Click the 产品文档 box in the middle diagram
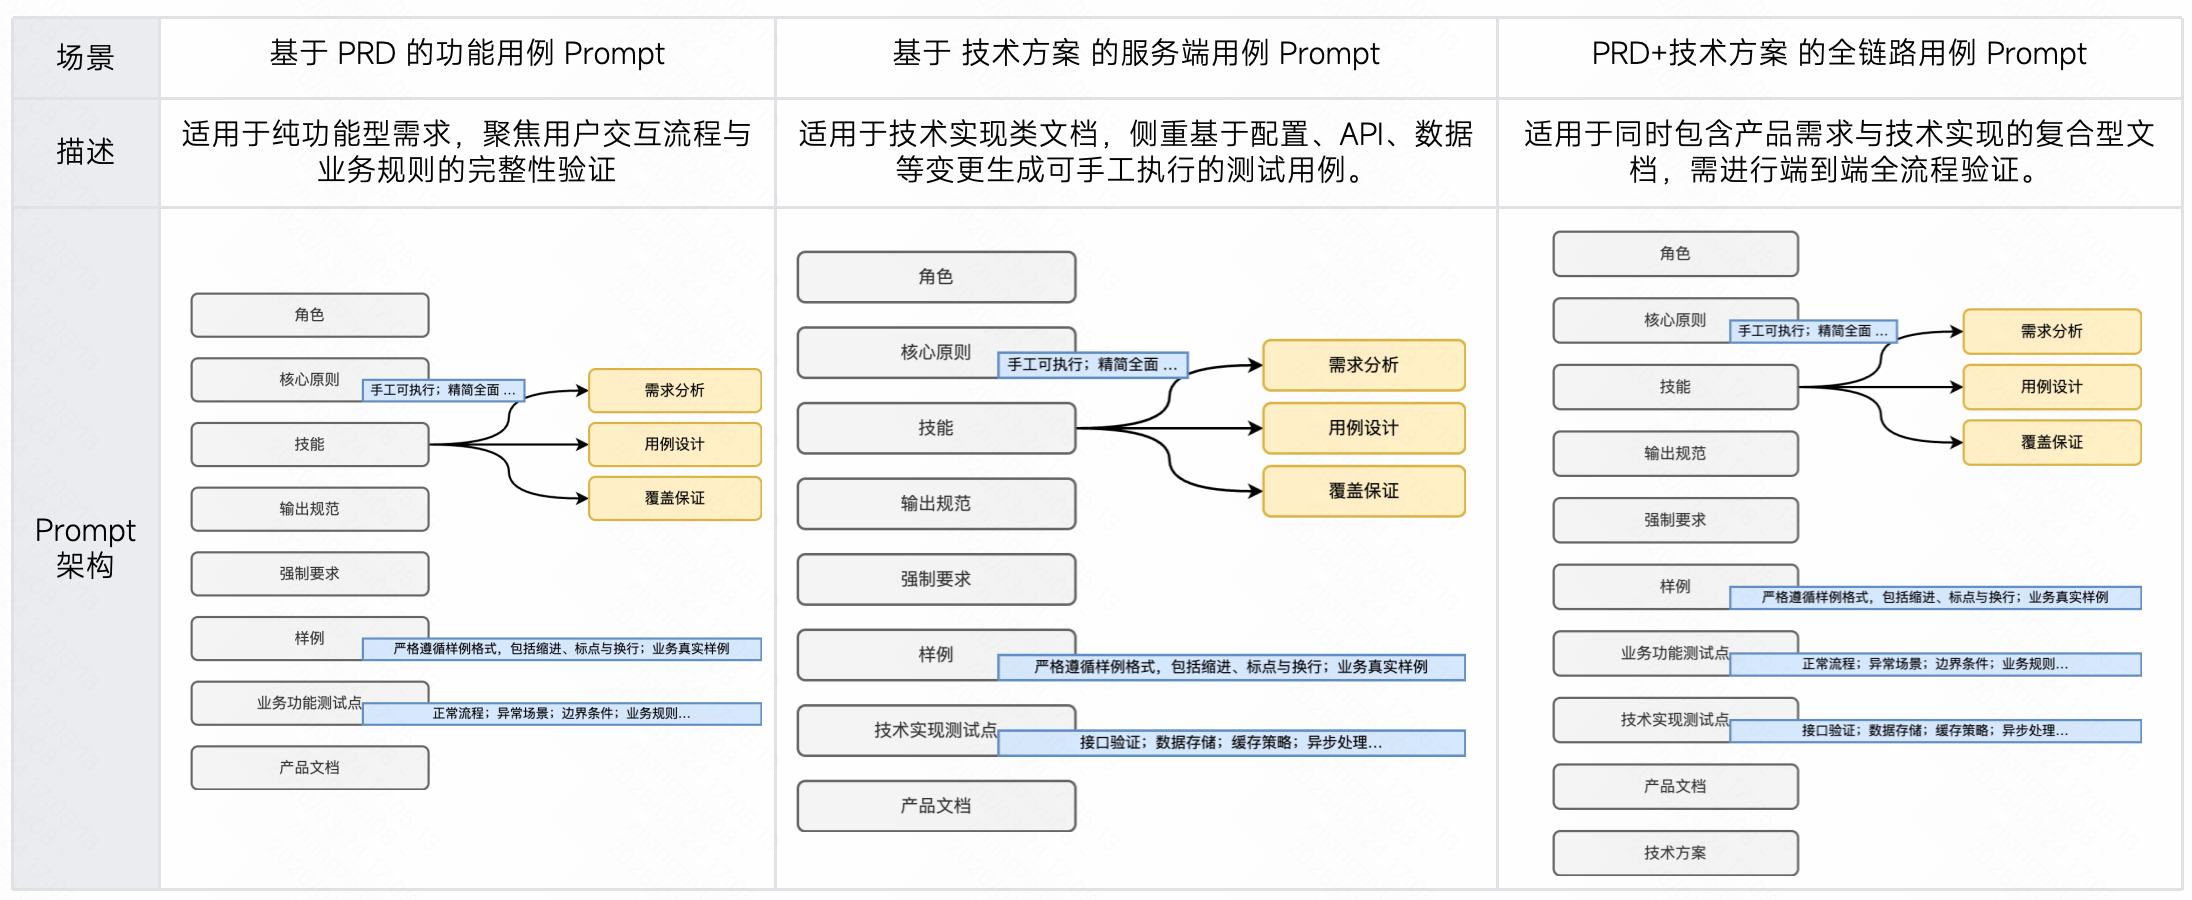 coord(935,806)
